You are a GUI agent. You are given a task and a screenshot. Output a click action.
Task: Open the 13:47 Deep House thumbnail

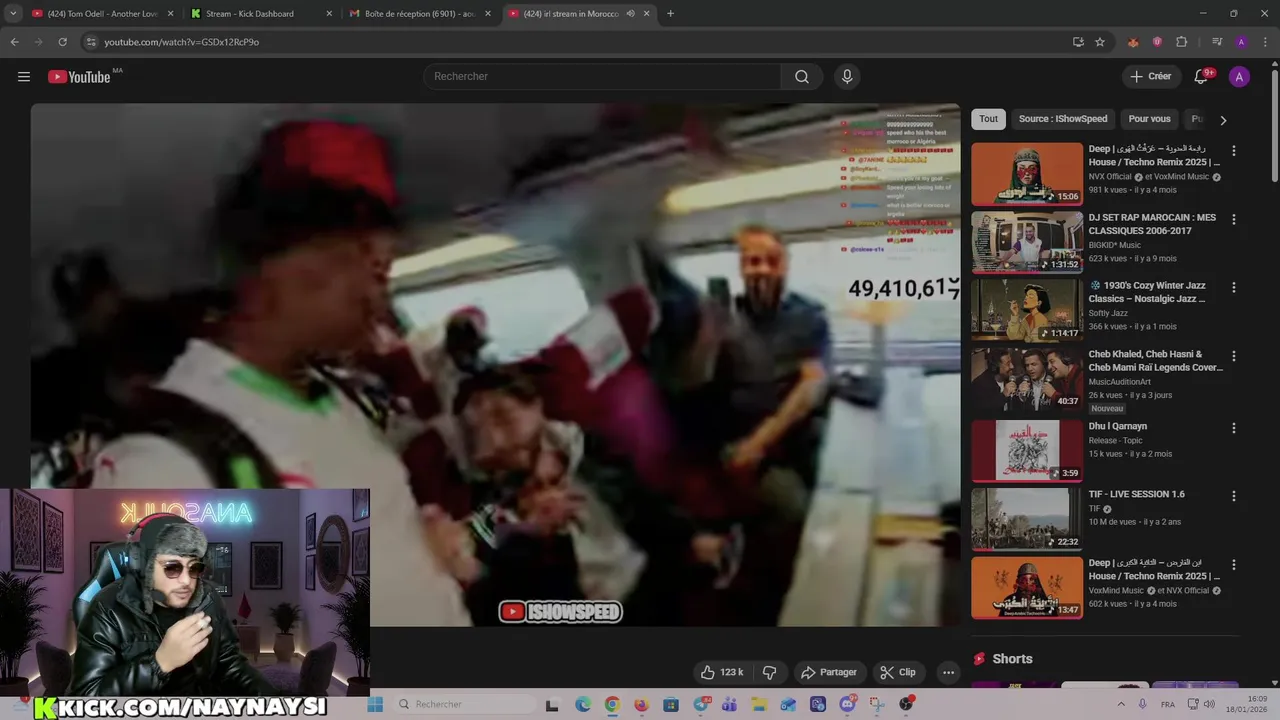(1027, 587)
